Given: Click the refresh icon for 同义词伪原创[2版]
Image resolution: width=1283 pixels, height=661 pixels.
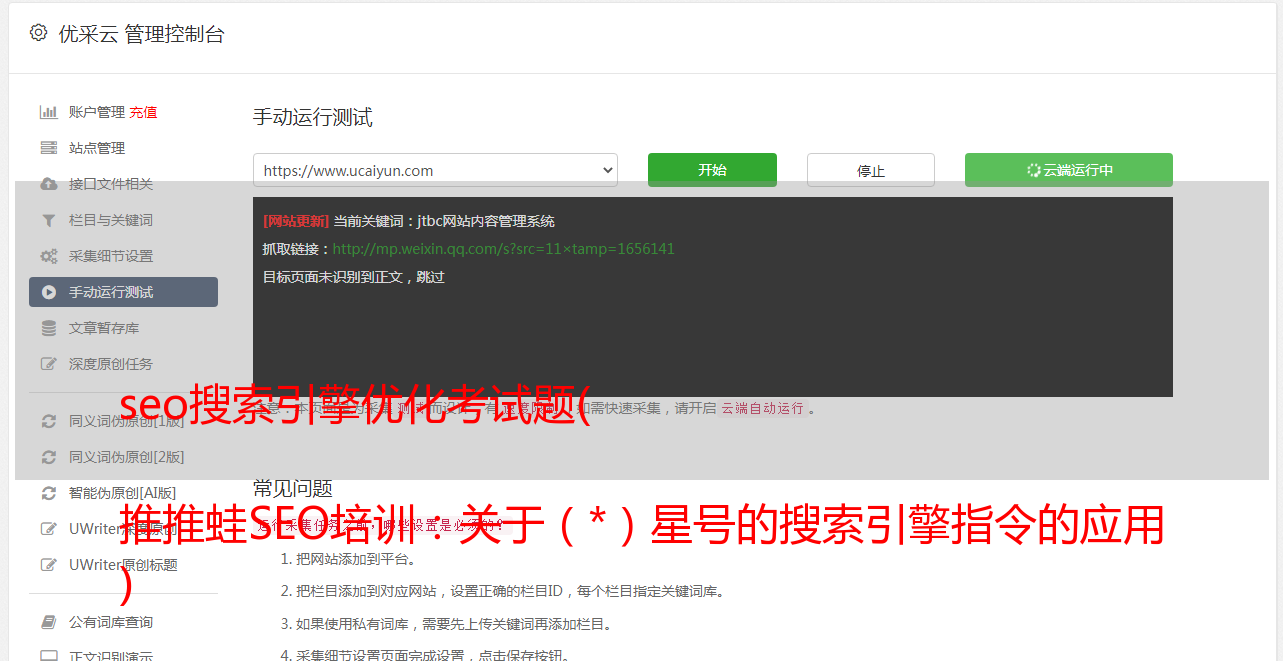Looking at the screenshot, I should click(x=48, y=457).
